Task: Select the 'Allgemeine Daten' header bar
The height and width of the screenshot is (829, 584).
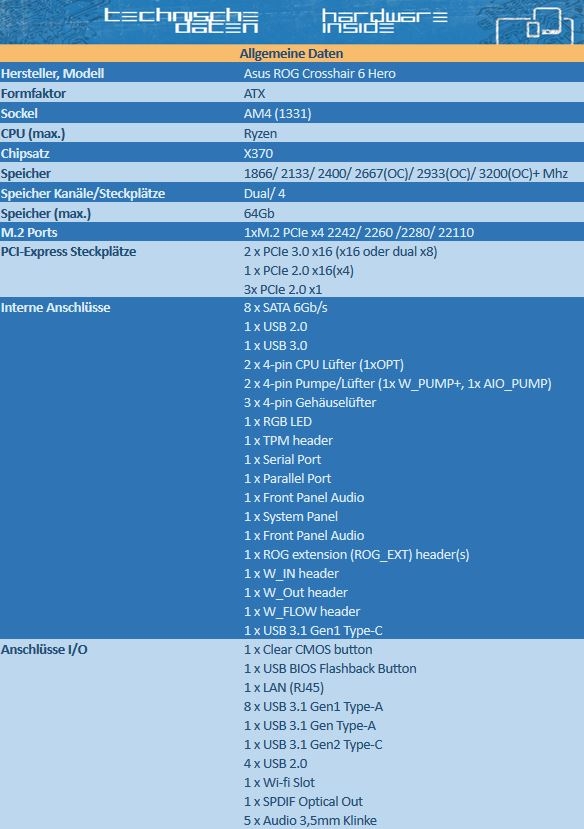Action: pyautogui.click(x=292, y=53)
